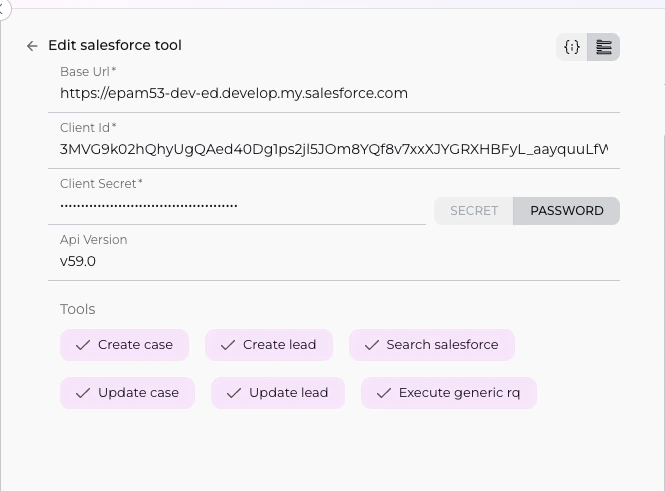Switch to form view icon
This screenshot has width=665, height=491.
604,47
